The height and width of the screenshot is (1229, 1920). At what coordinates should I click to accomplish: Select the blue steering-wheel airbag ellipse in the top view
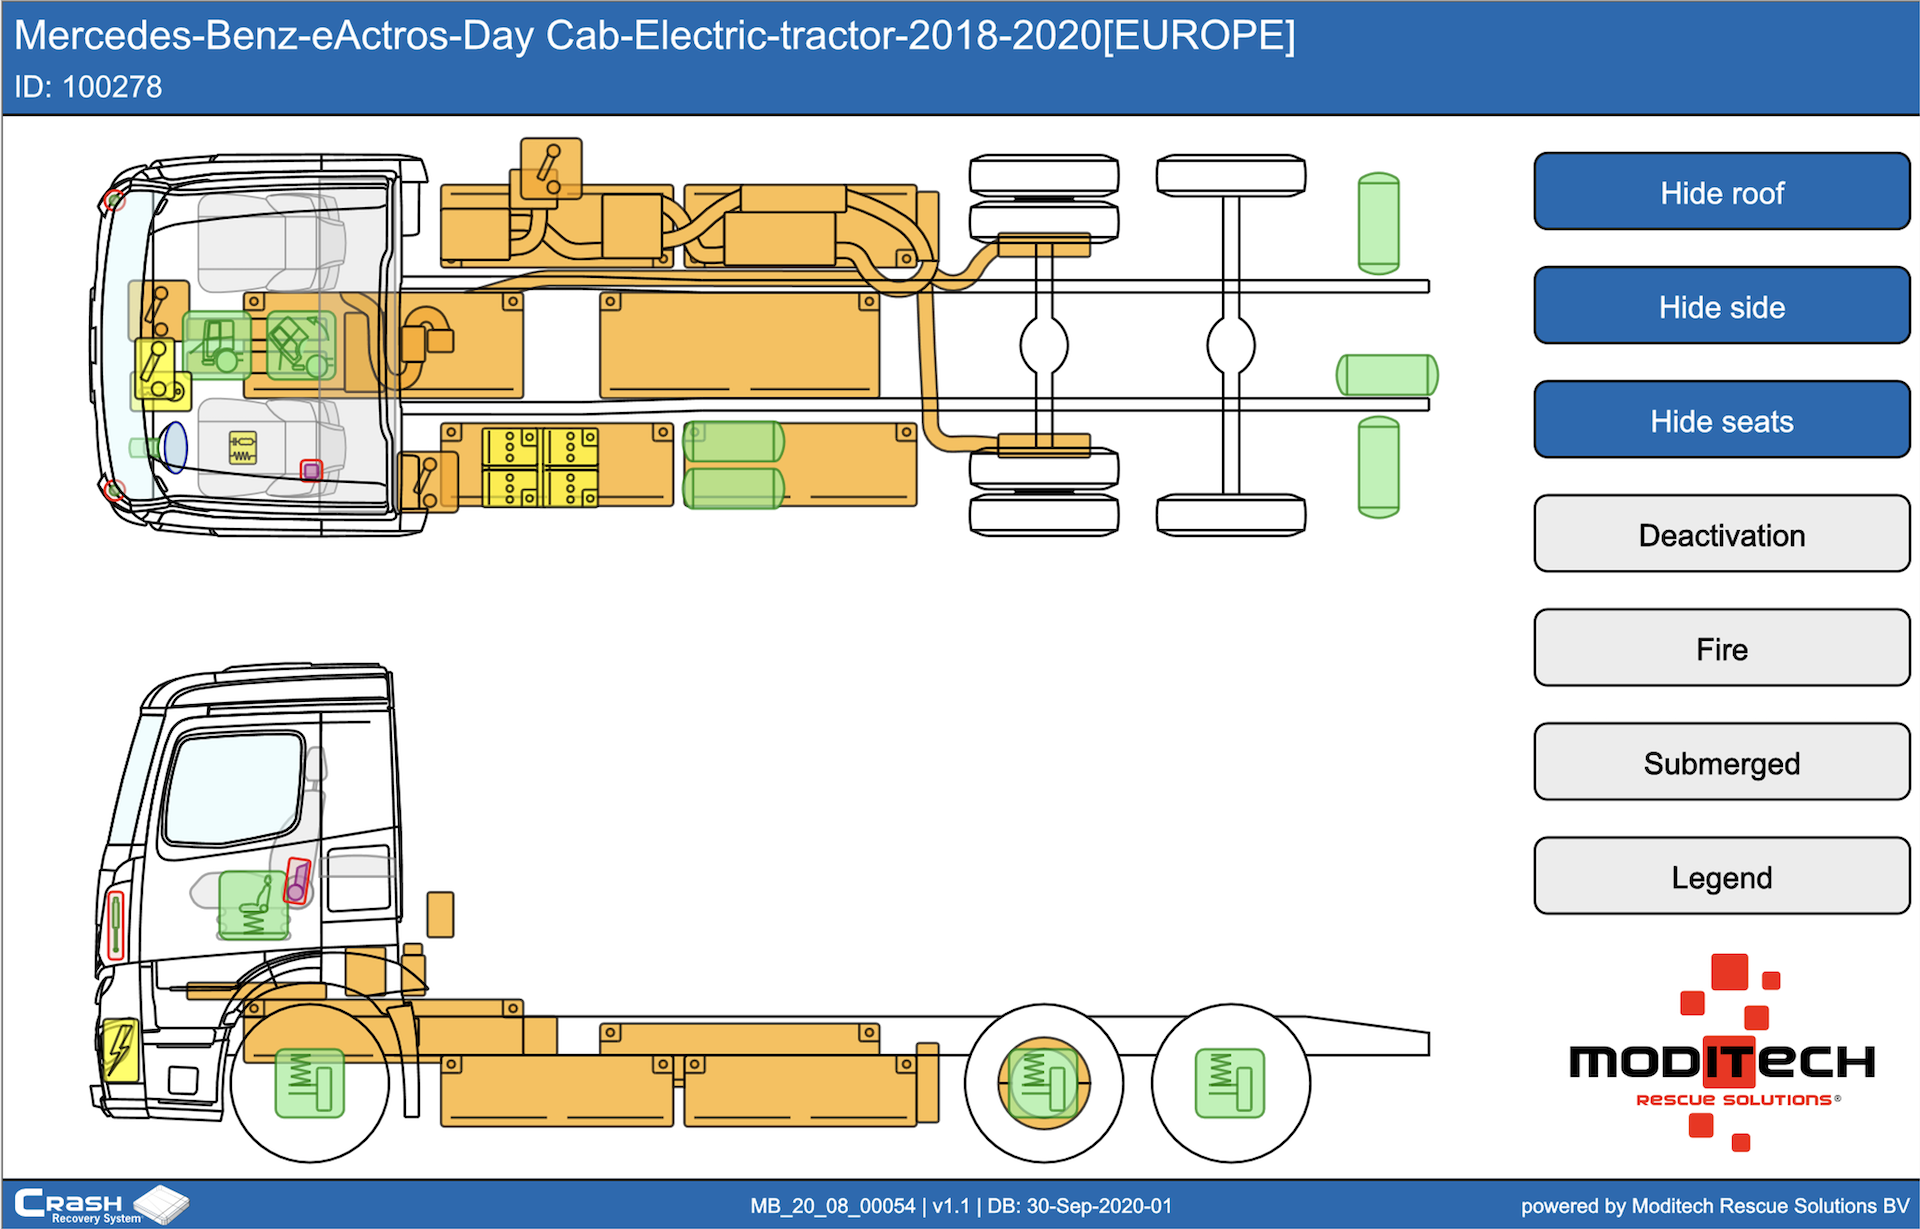[x=175, y=447]
